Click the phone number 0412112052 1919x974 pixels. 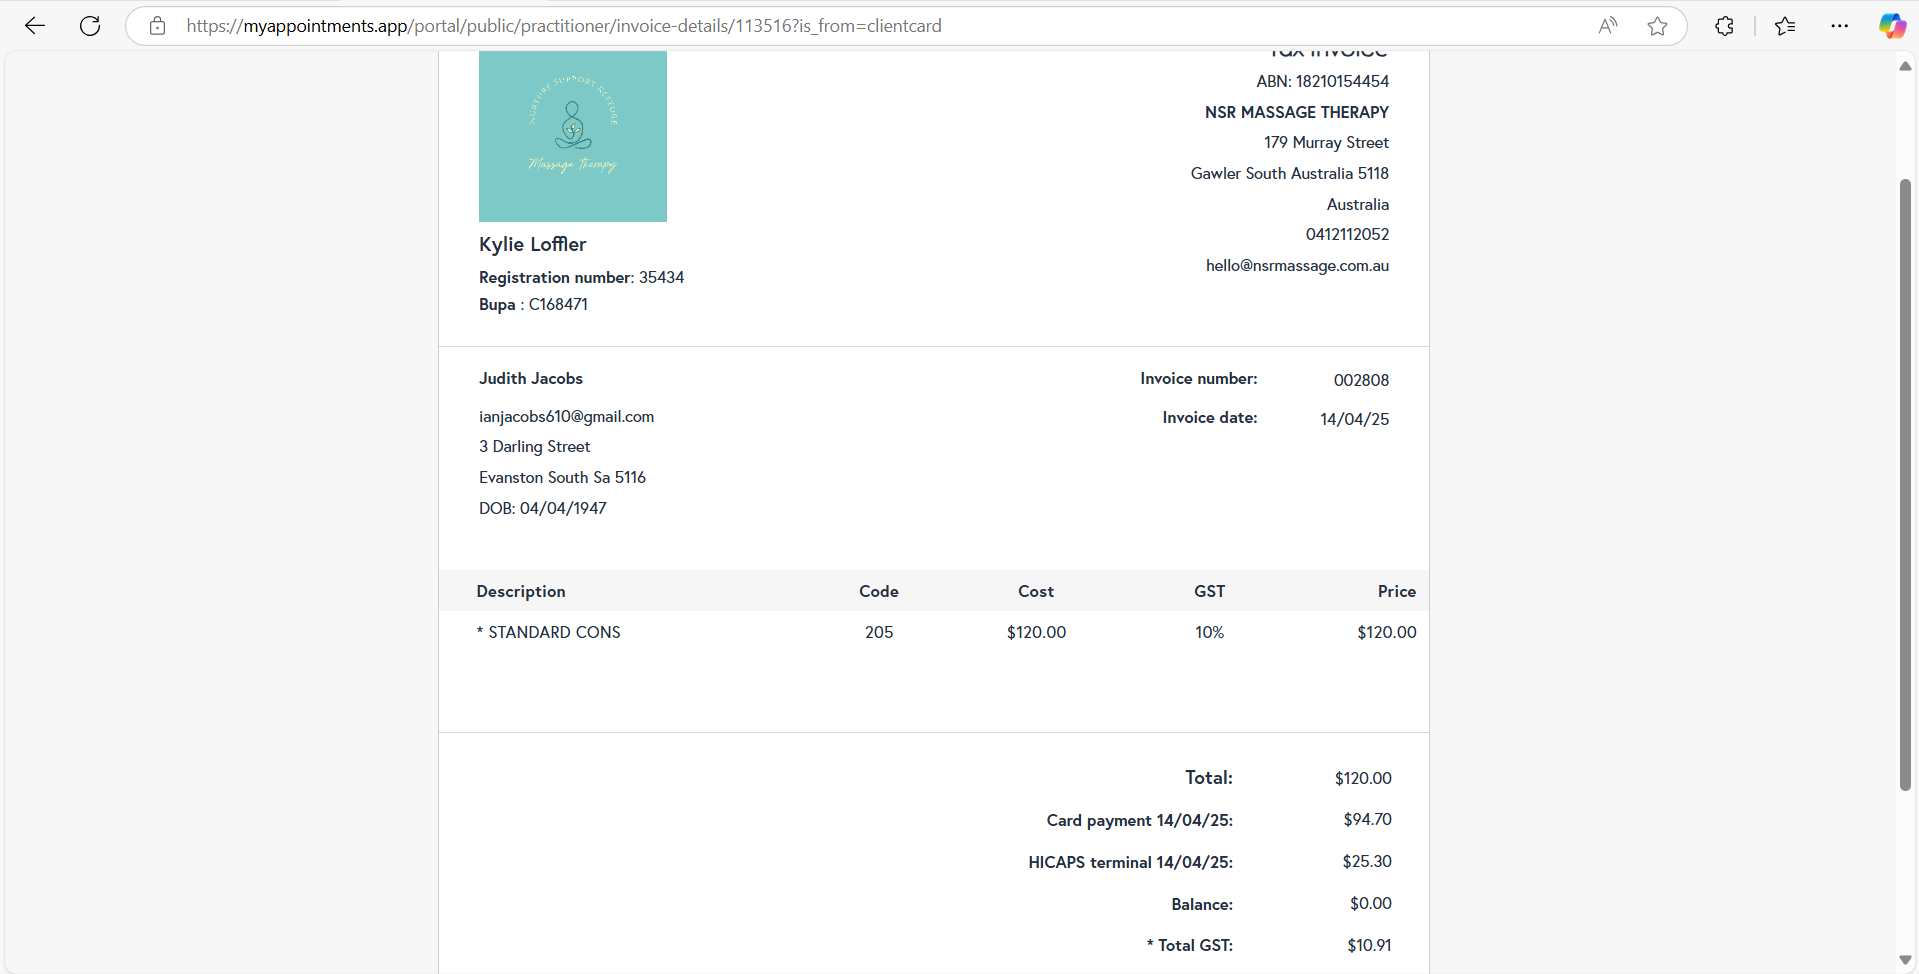[x=1347, y=235]
